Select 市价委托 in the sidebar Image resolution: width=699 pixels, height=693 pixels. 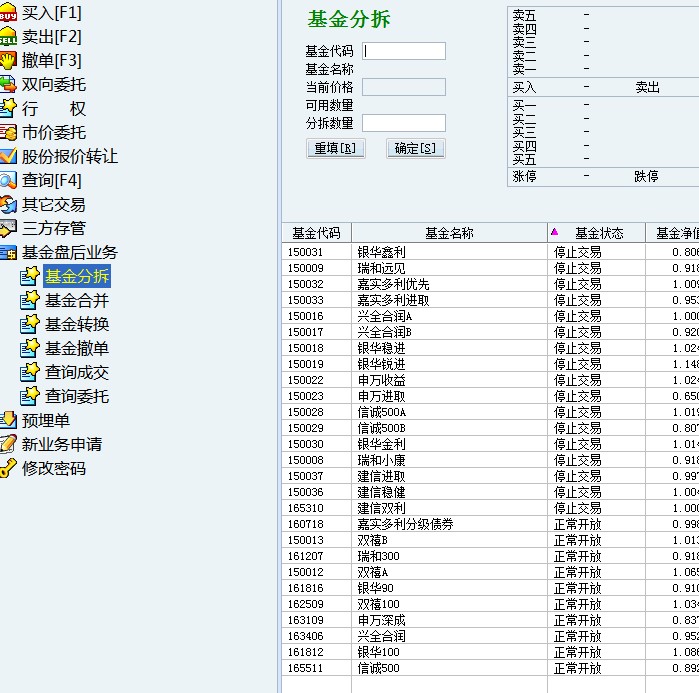[54, 132]
